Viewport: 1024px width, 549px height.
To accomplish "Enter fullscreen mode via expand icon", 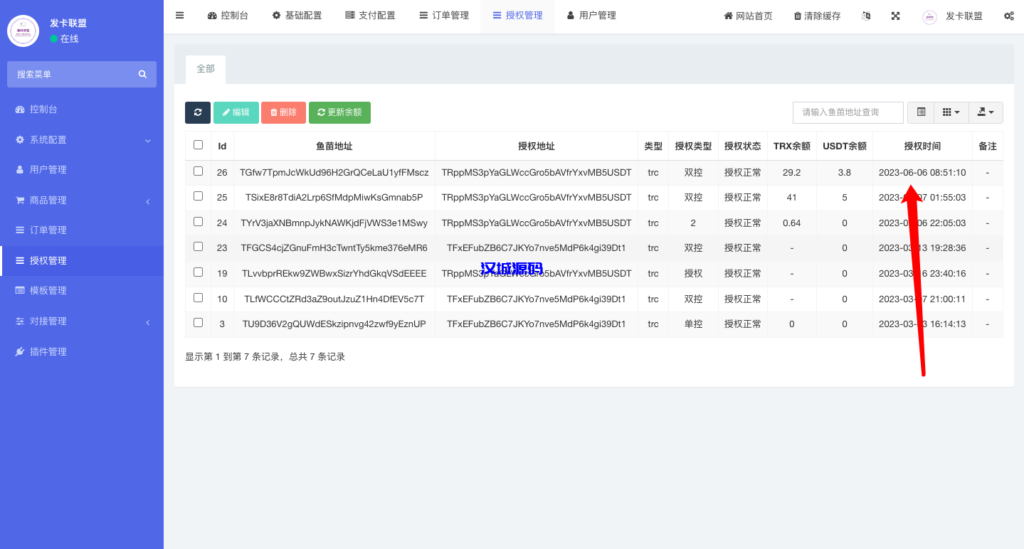I will click(x=895, y=16).
